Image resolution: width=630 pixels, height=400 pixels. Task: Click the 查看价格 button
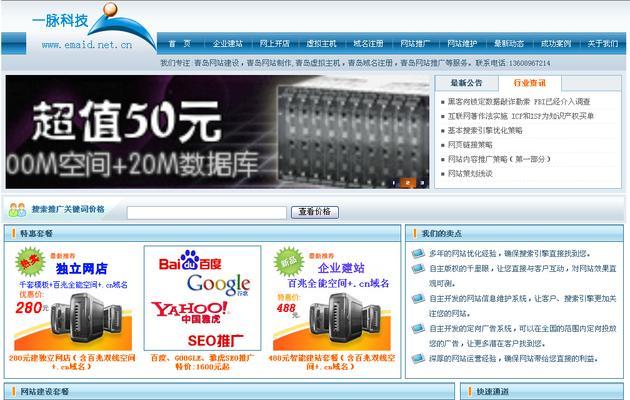pyautogui.click(x=315, y=212)
